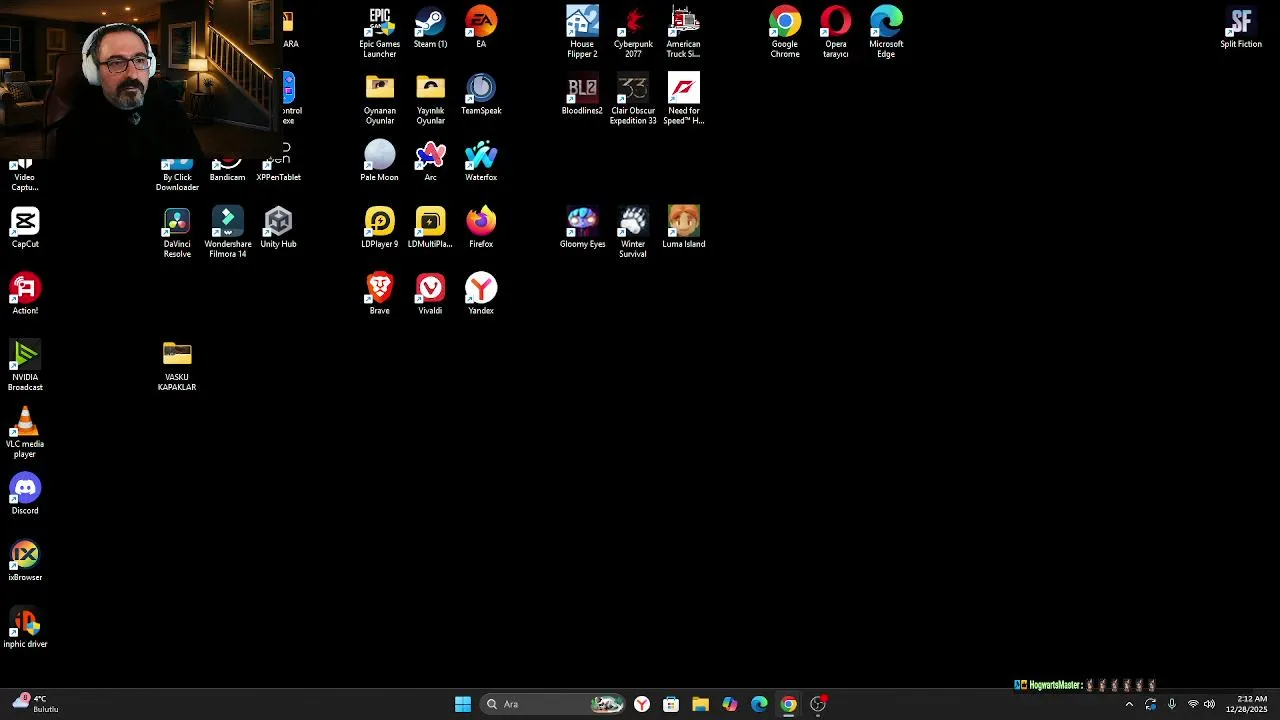Select the Bandicam shortcut
Viewport: 1280px width, 720px height.
[x=227, y=171]
